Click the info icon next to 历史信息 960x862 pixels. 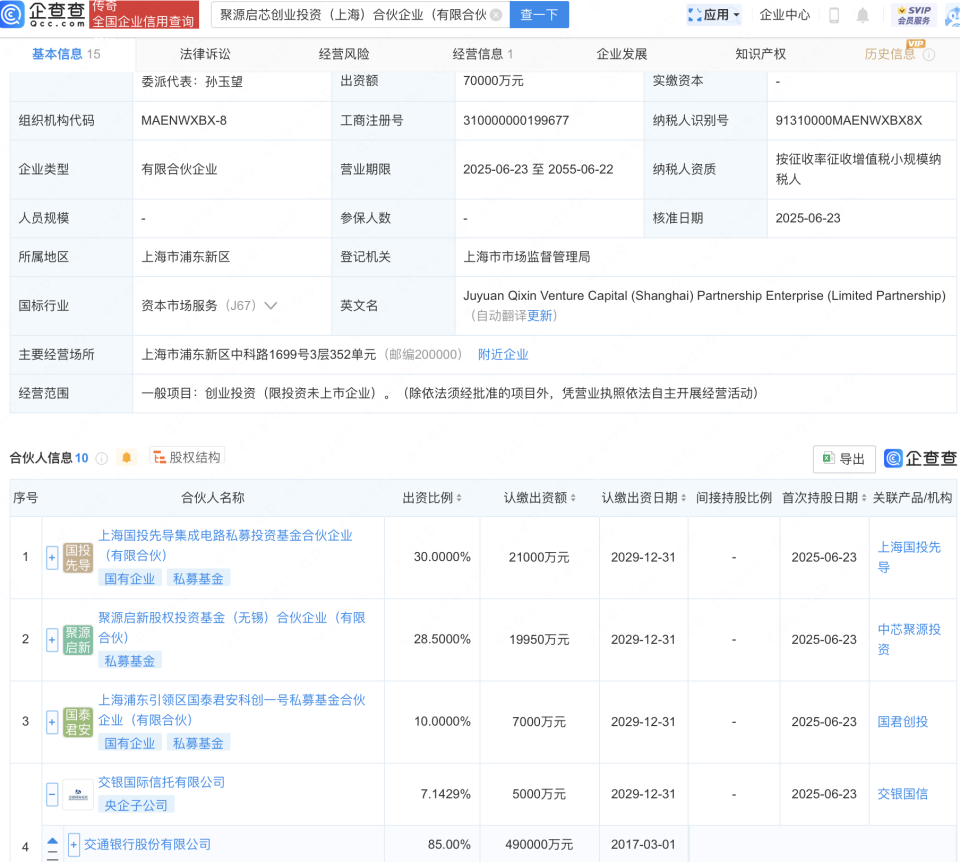point(929,54)
